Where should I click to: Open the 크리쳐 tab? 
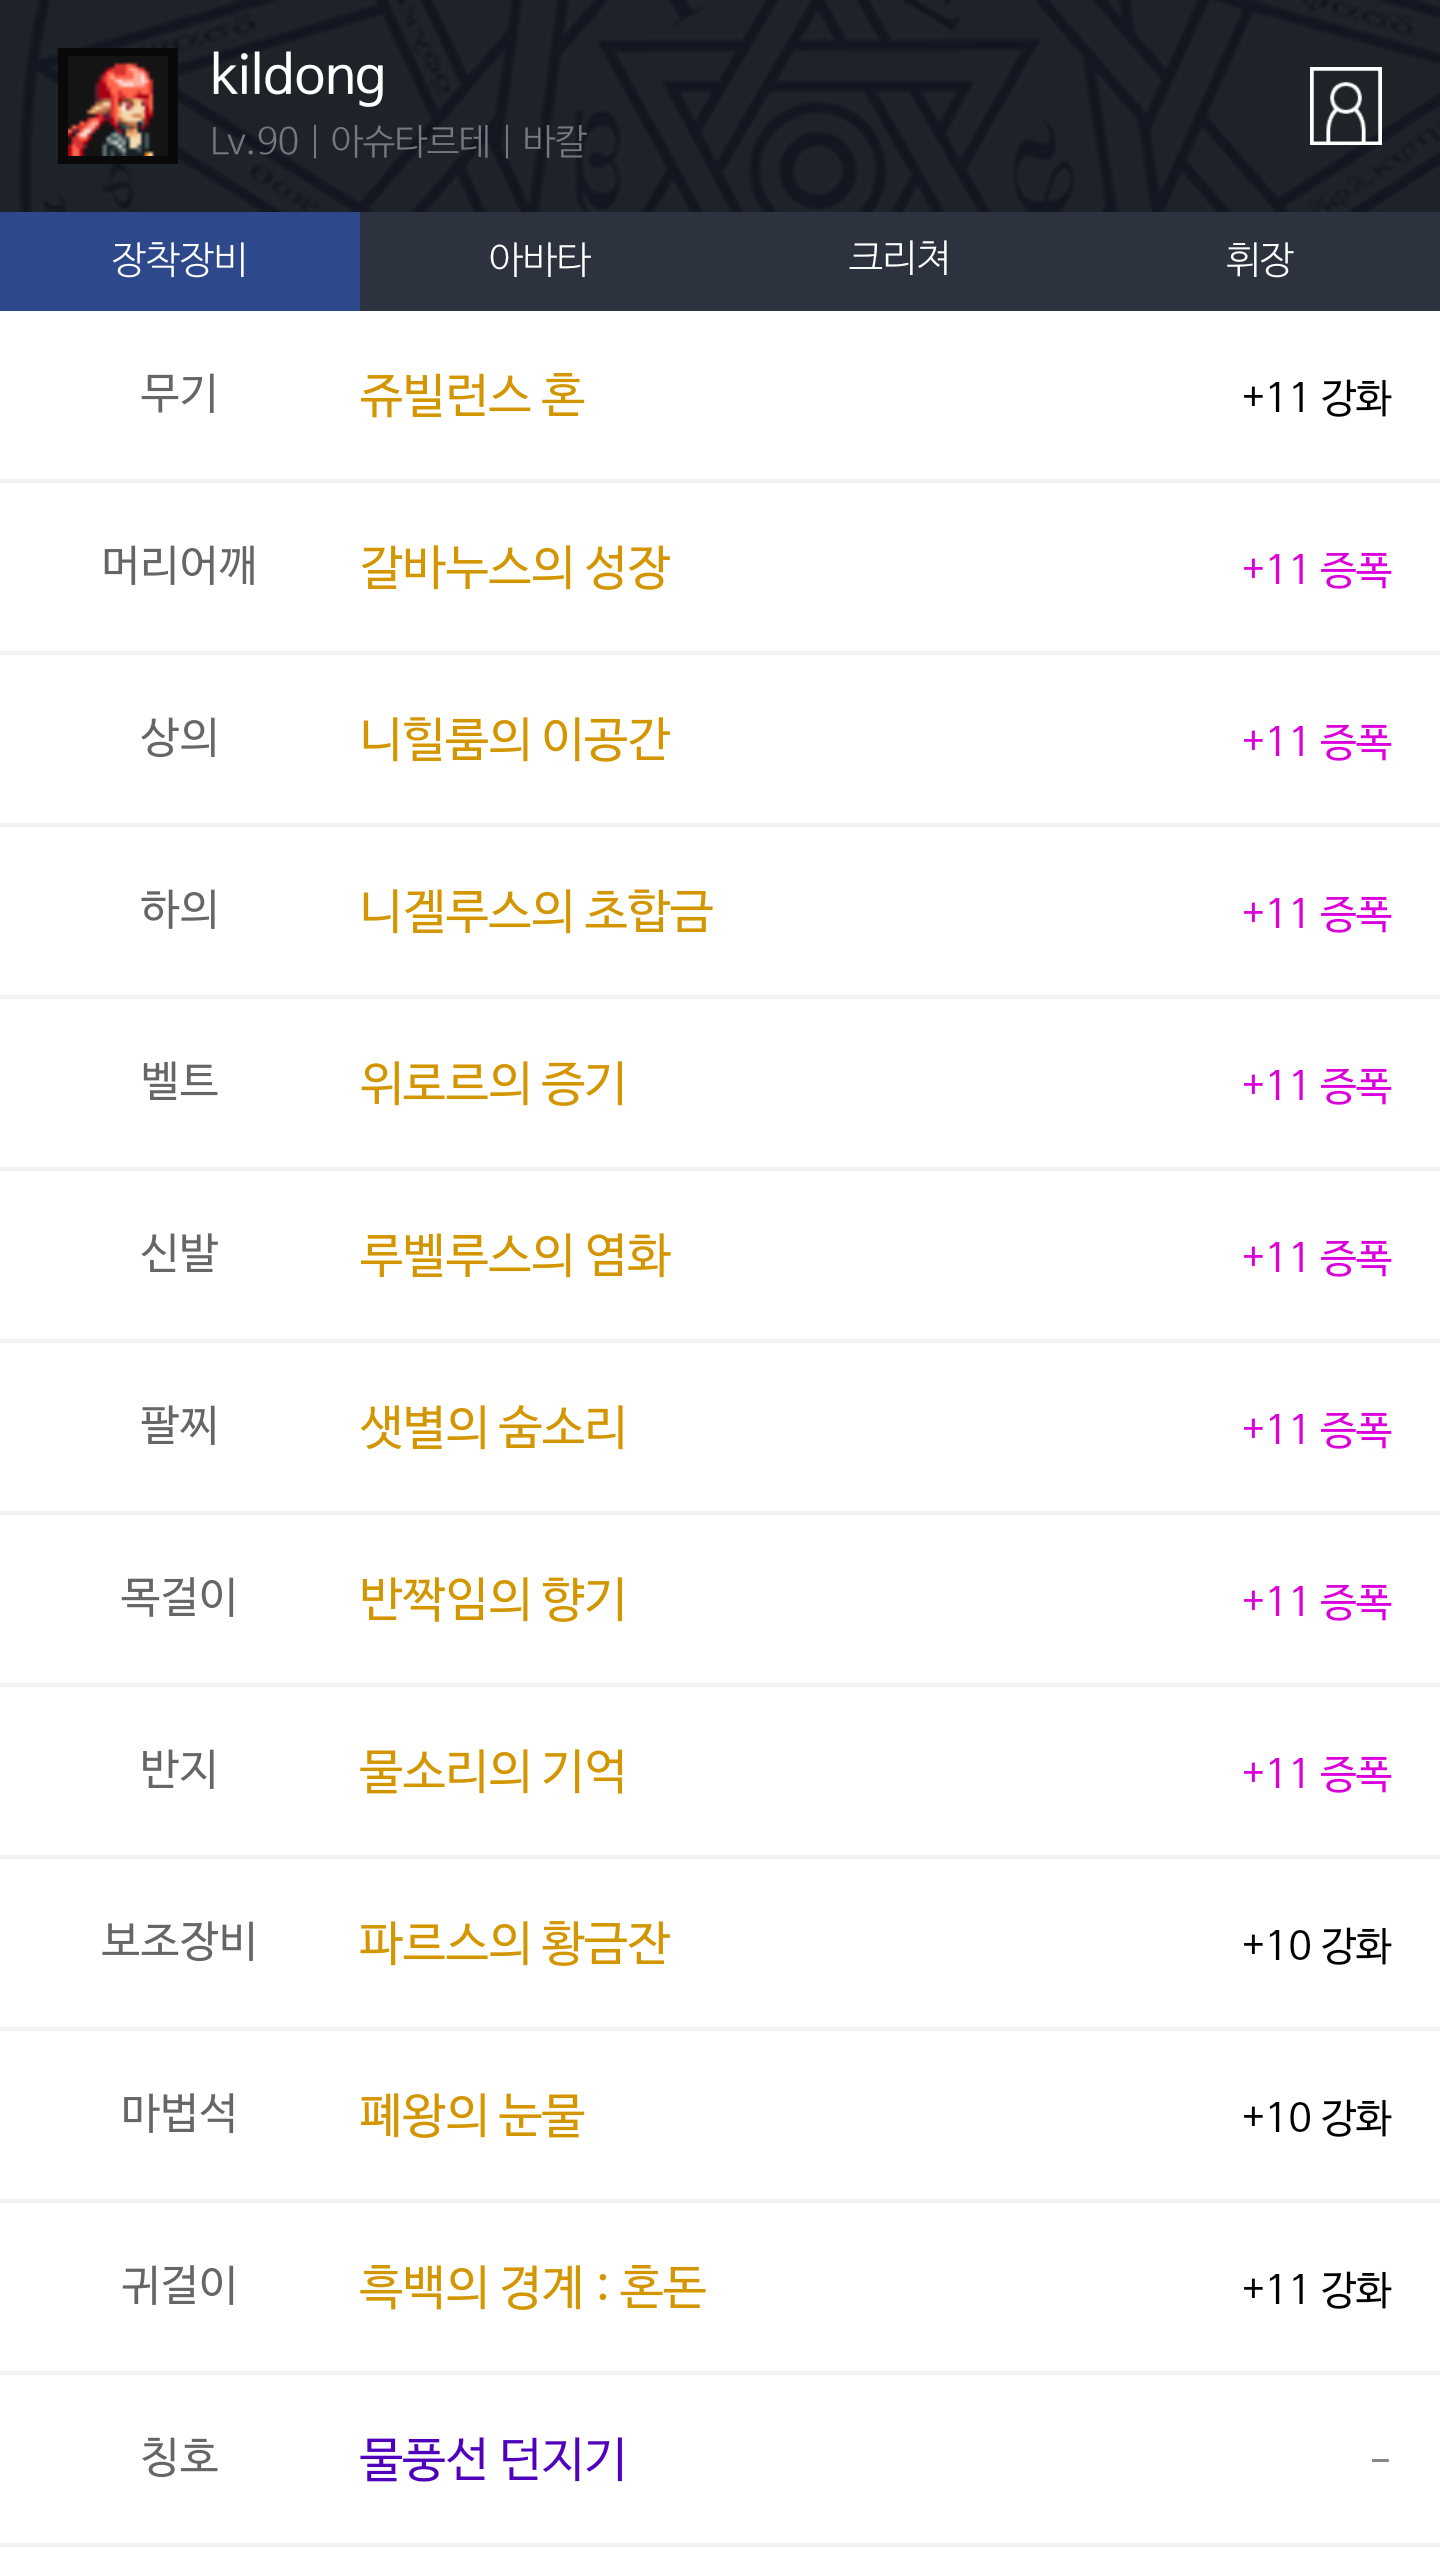pyautogui.click(x=899, y=260)
